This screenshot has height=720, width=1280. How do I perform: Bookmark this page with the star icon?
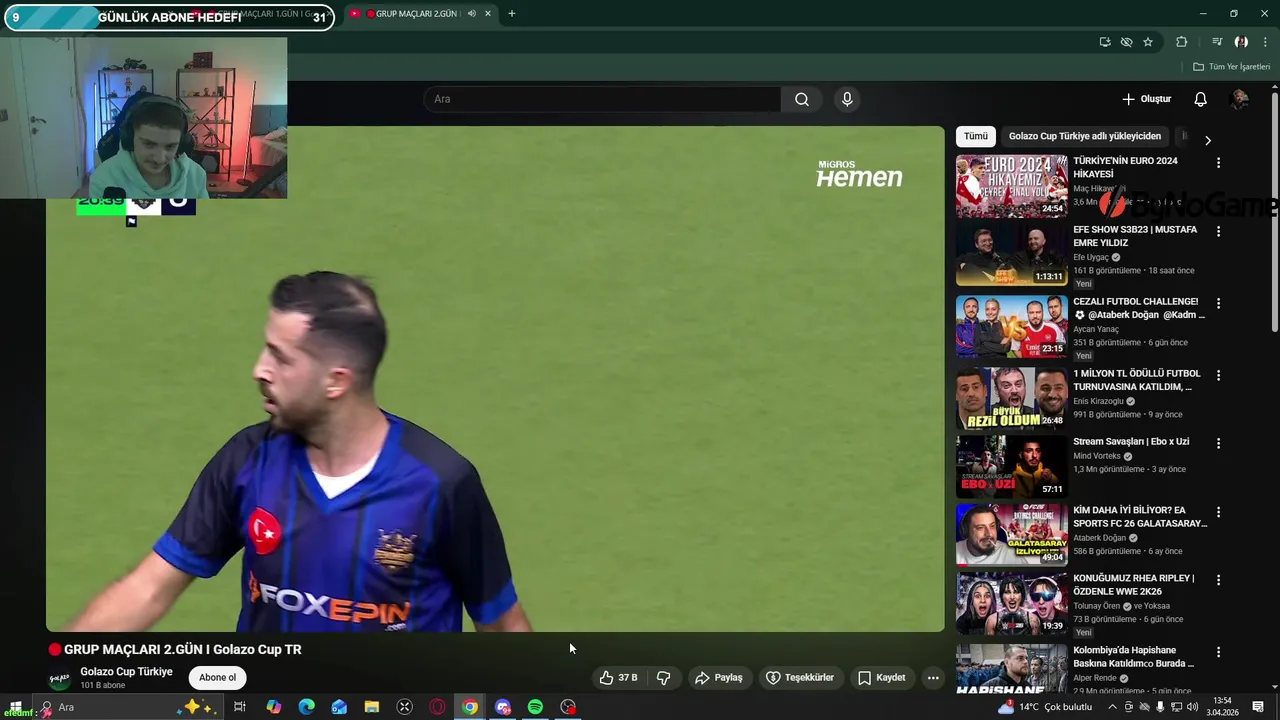pyautogui.click(x=1148, y=42)
